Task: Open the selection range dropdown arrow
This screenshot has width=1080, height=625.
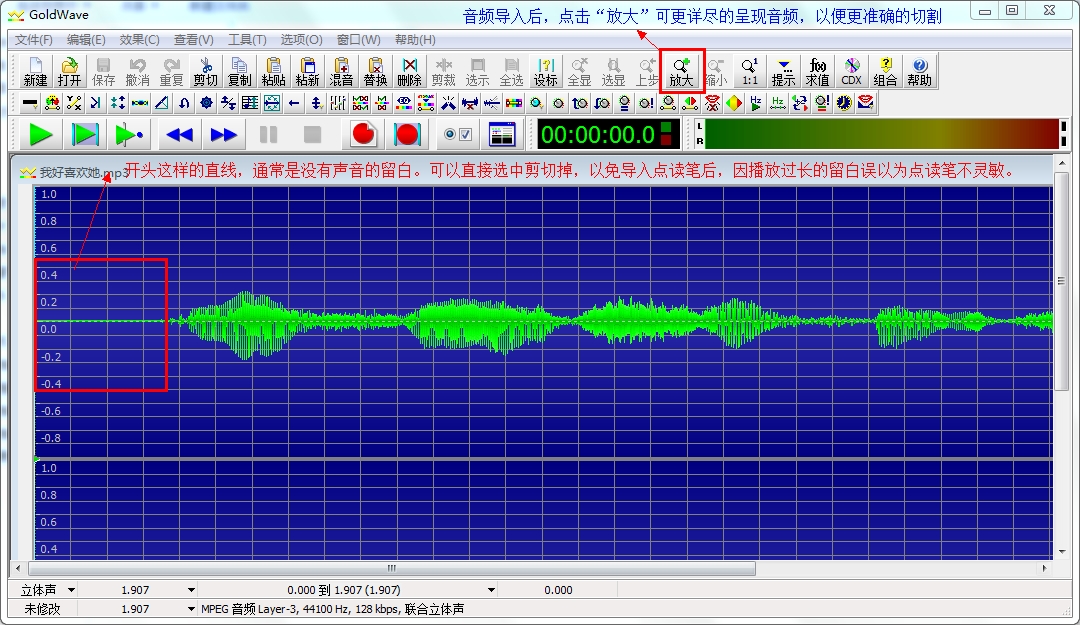Action: (490, 590)
